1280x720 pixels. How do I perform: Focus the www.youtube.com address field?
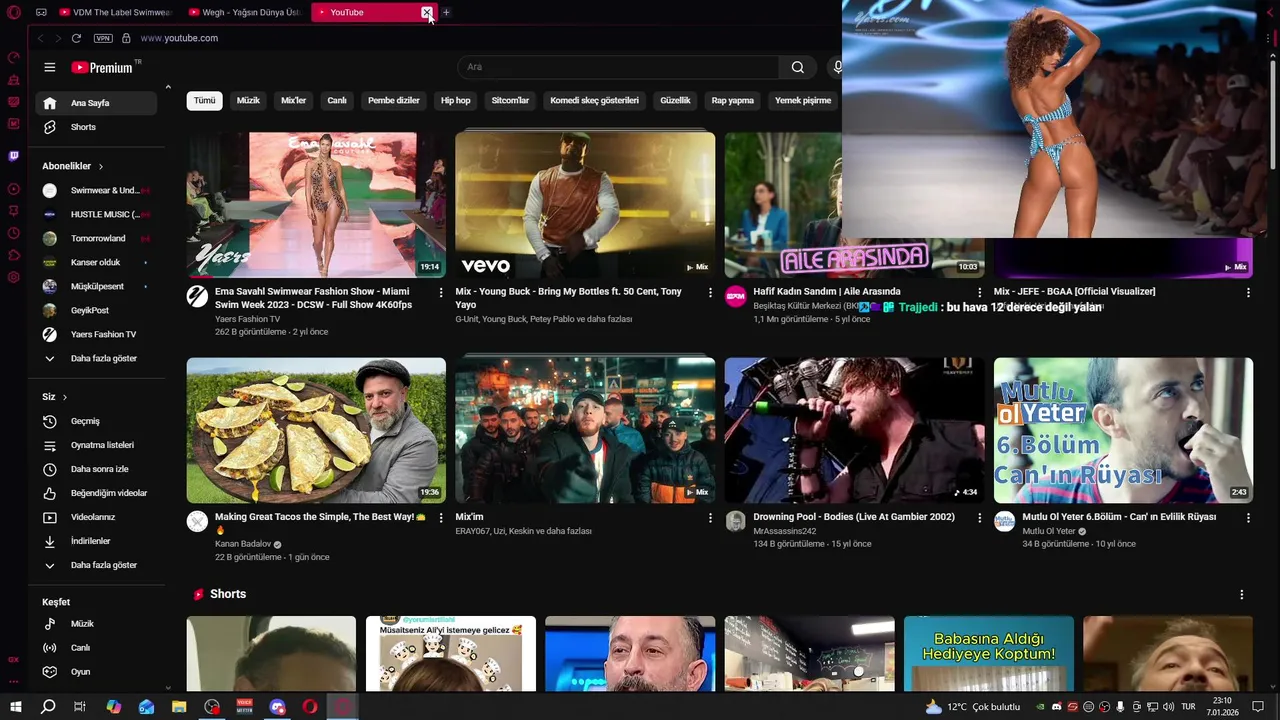(x=179, y=38)
